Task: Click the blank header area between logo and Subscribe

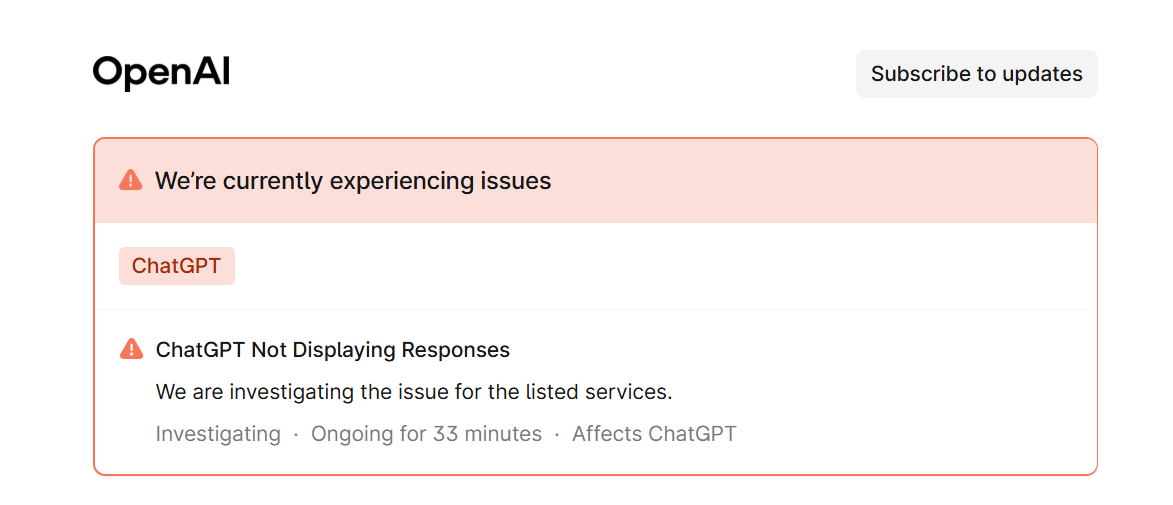Action: click(540, 74)
